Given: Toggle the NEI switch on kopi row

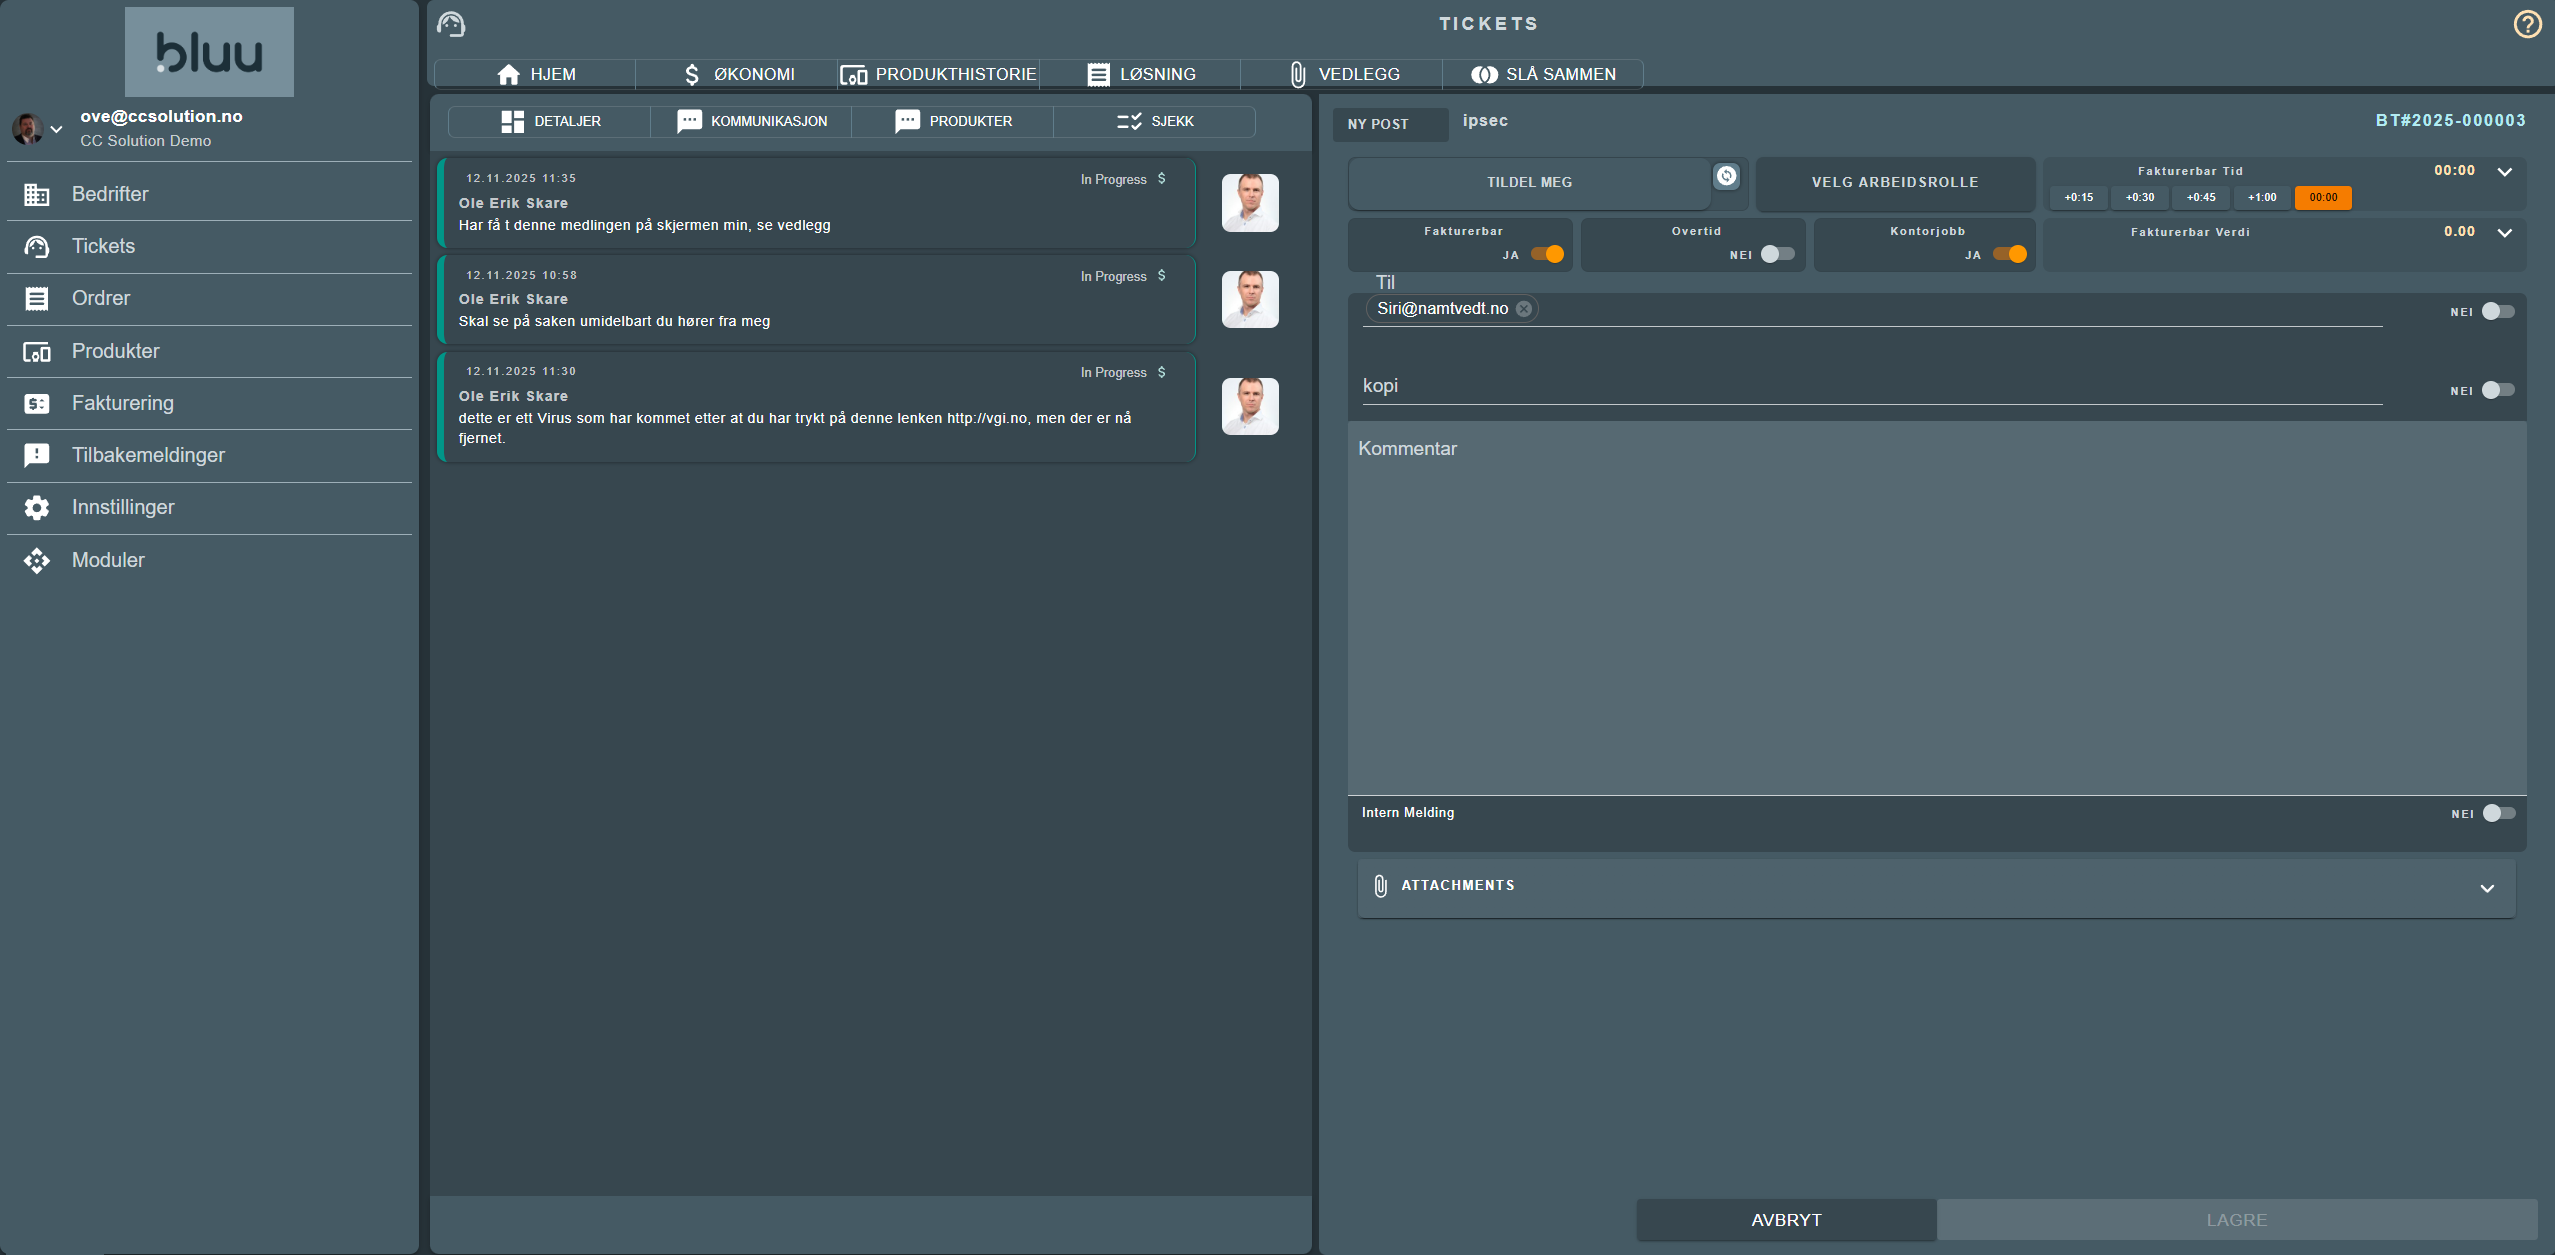Looking at the screenshot, I should click(2498, 390).
